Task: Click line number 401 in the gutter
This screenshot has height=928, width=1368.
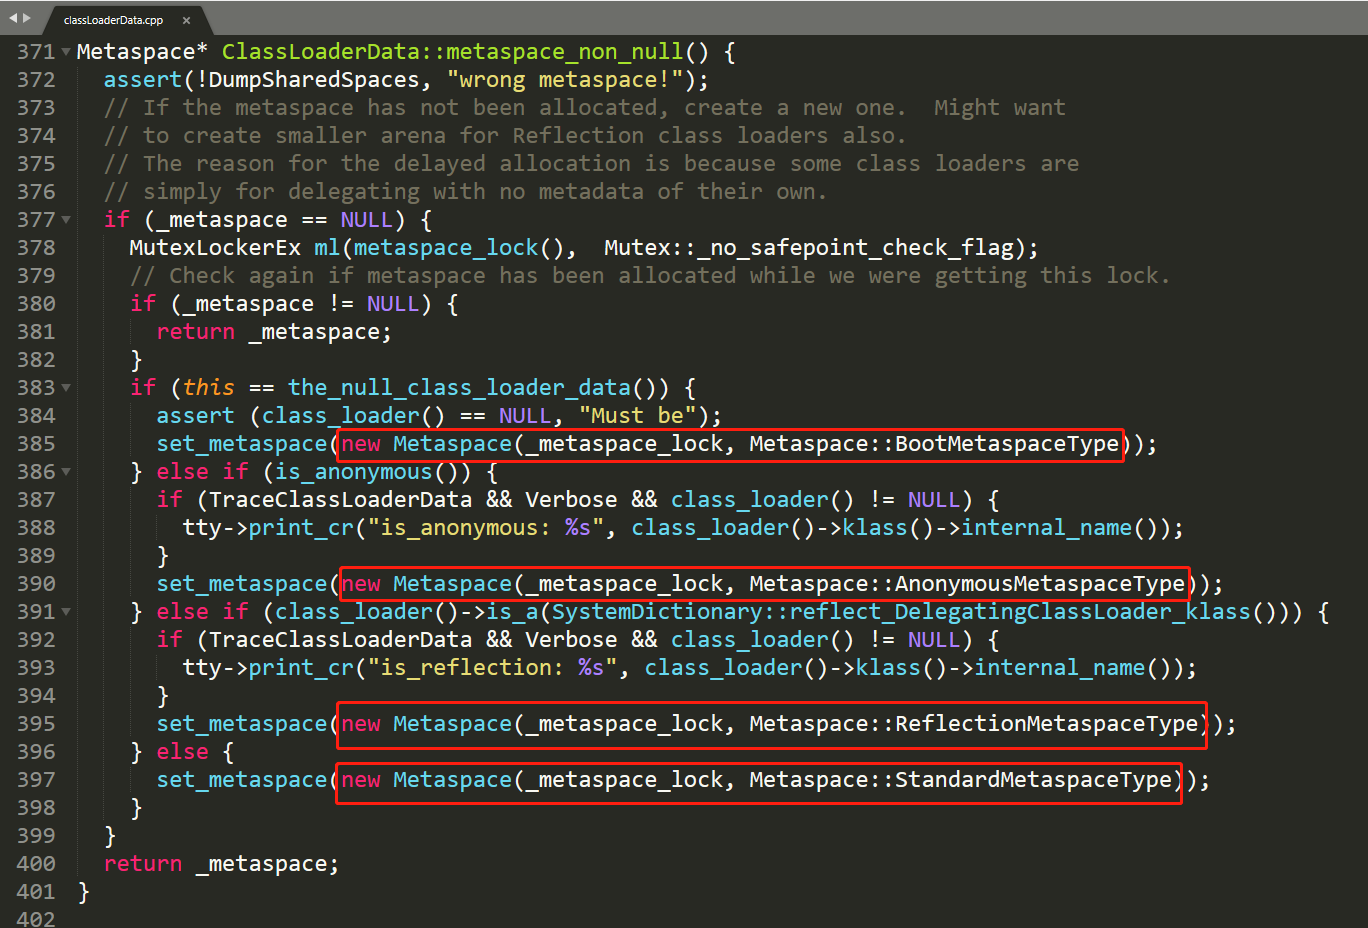Action: coord(36,892)
